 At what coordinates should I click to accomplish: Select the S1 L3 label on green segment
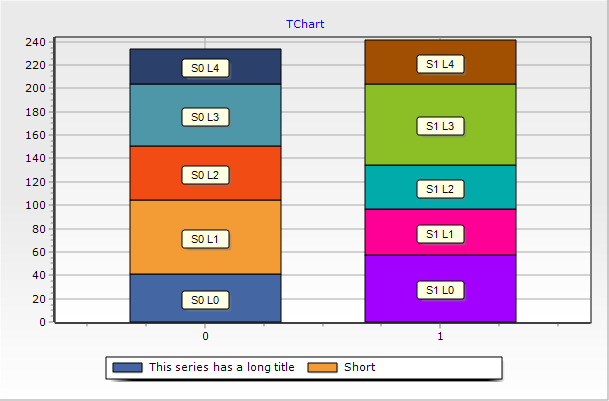pyautogui.click(x=440, y=126)
